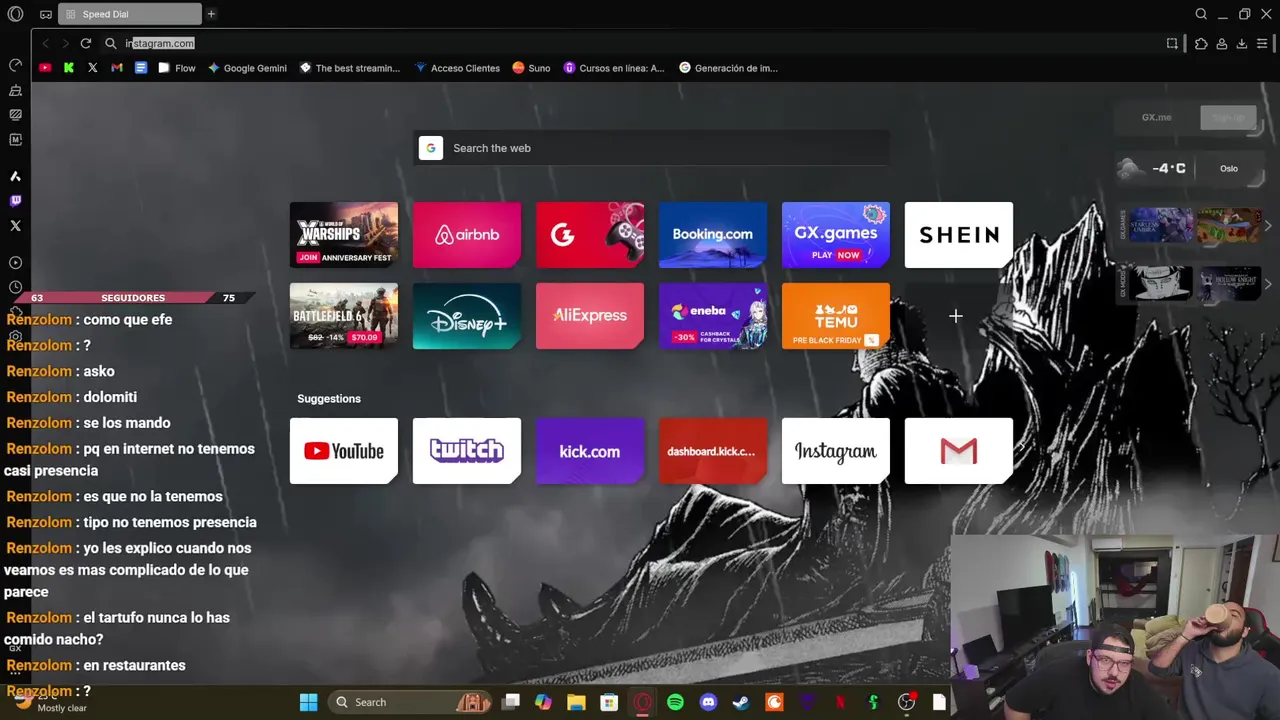Open YouTube bookmark icon in bookmarks bar
This screenshot has height=720, width=1280.
(x=45, y=68)
